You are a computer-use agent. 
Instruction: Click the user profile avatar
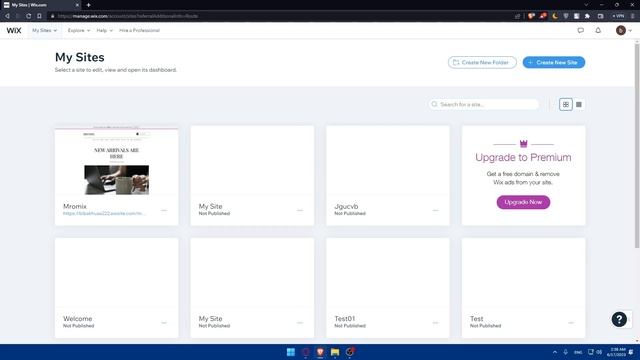point(621,31)
